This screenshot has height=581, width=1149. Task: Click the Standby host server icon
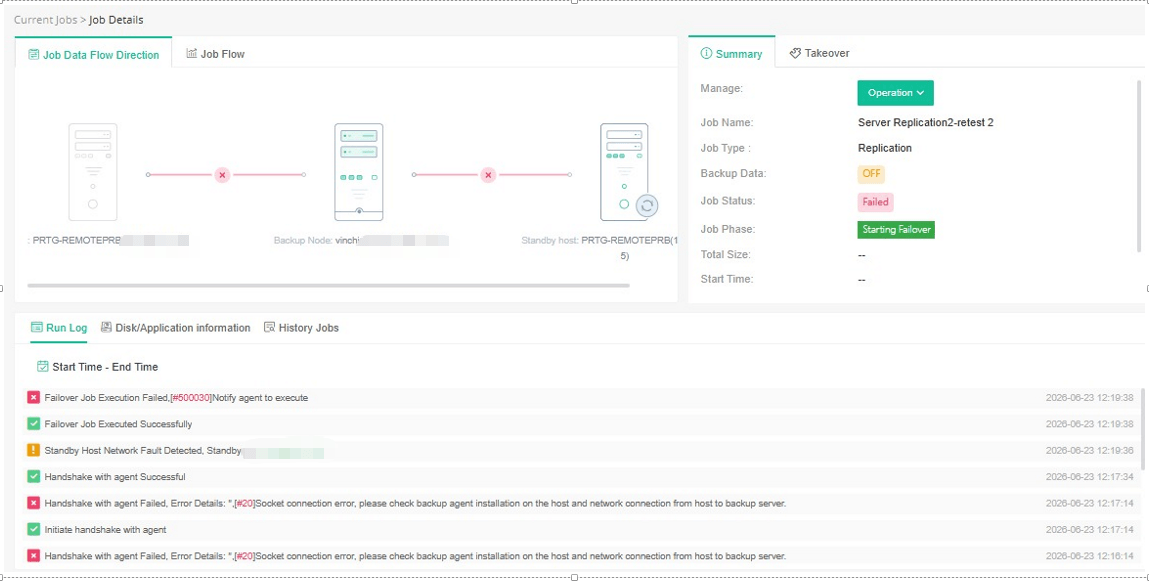tap(624, 172)
